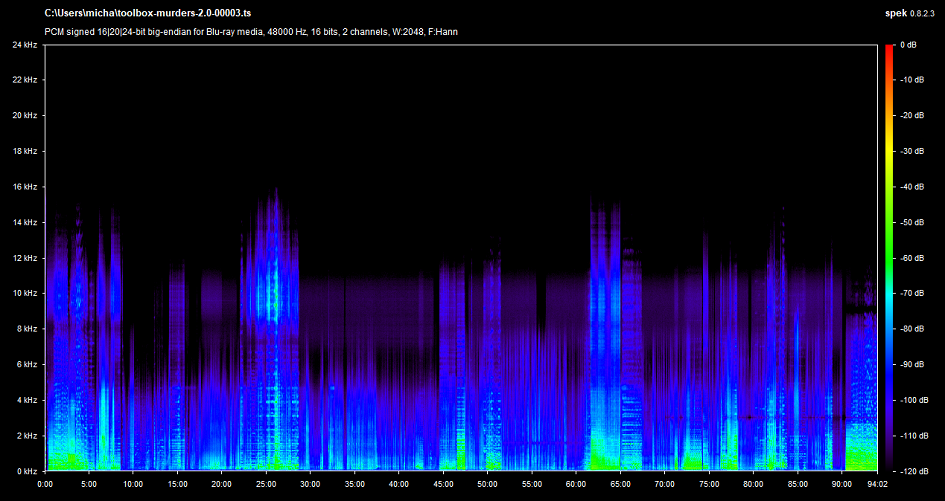
Task: Click the 0 kHz frequency axis label
Action: point(27,471)
